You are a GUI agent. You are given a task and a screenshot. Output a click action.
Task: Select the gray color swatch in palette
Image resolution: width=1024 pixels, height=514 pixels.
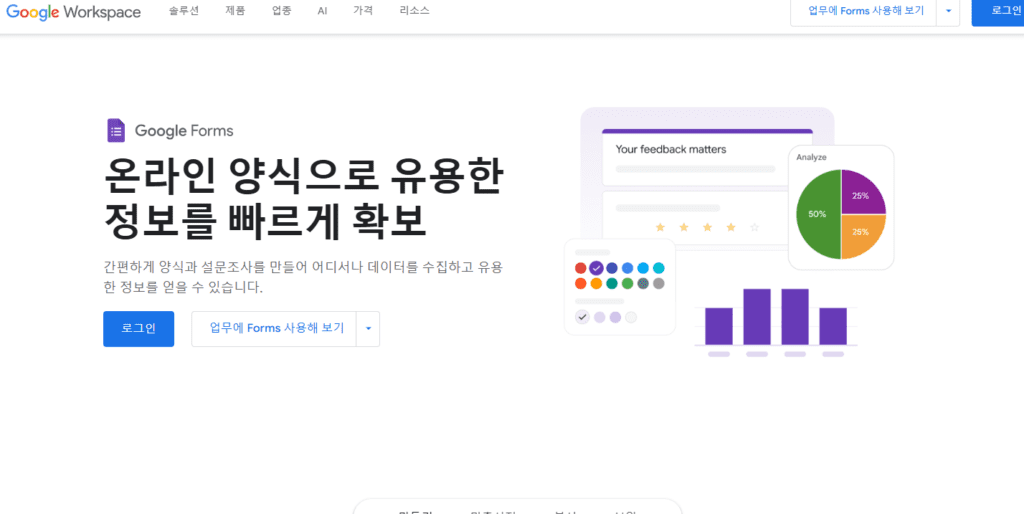[659, 283]
